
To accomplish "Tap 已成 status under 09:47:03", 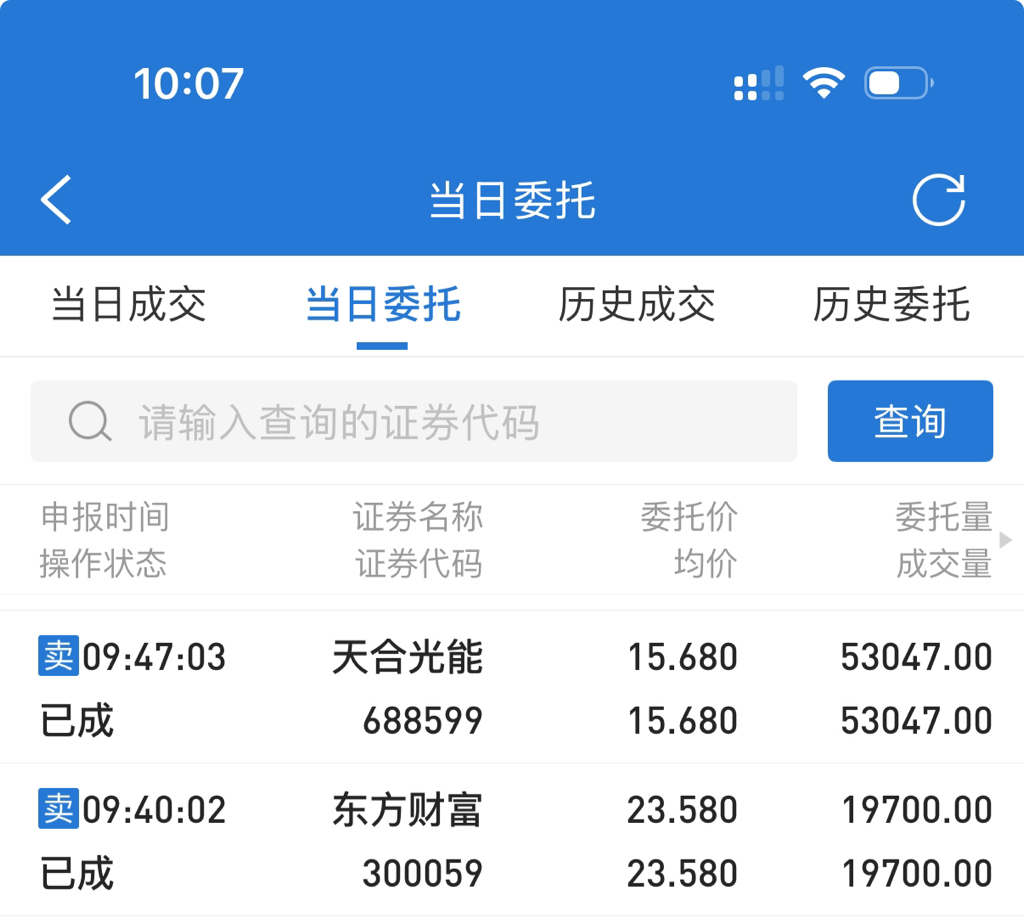I will coord(77,721).
